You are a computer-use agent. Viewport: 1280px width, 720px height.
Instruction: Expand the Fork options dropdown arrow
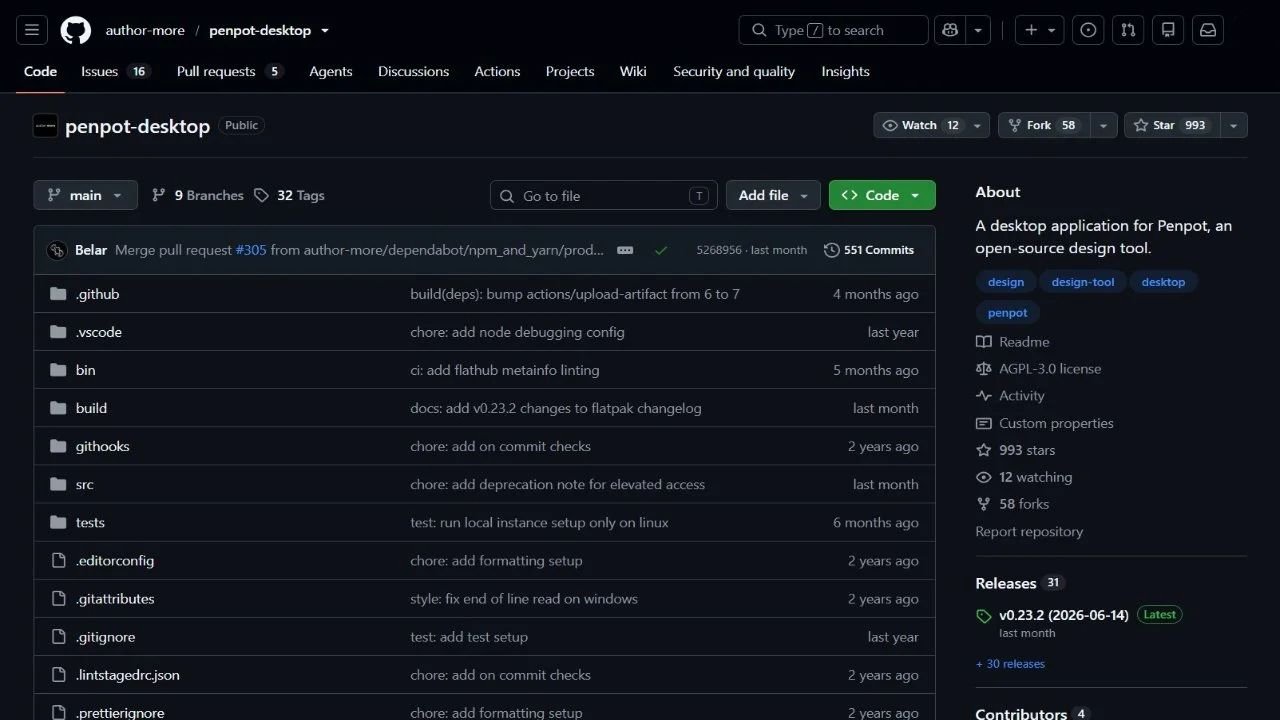(x=1103, y=125)
